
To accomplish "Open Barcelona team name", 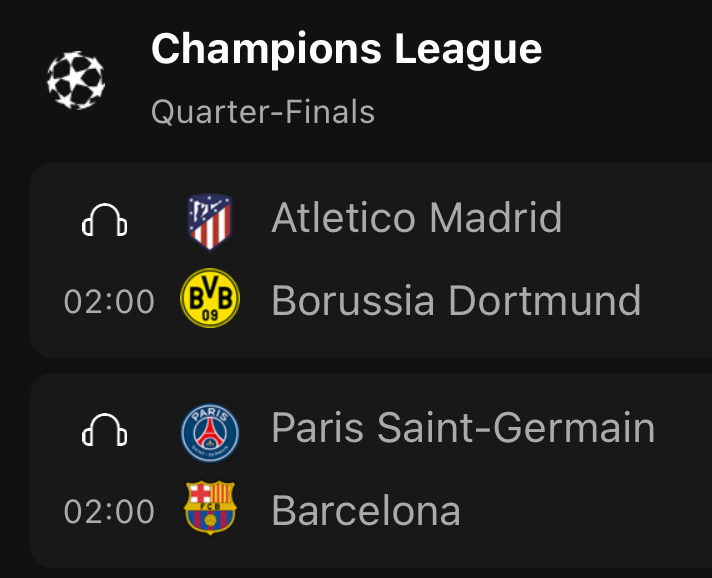I will tap(366, 511).
